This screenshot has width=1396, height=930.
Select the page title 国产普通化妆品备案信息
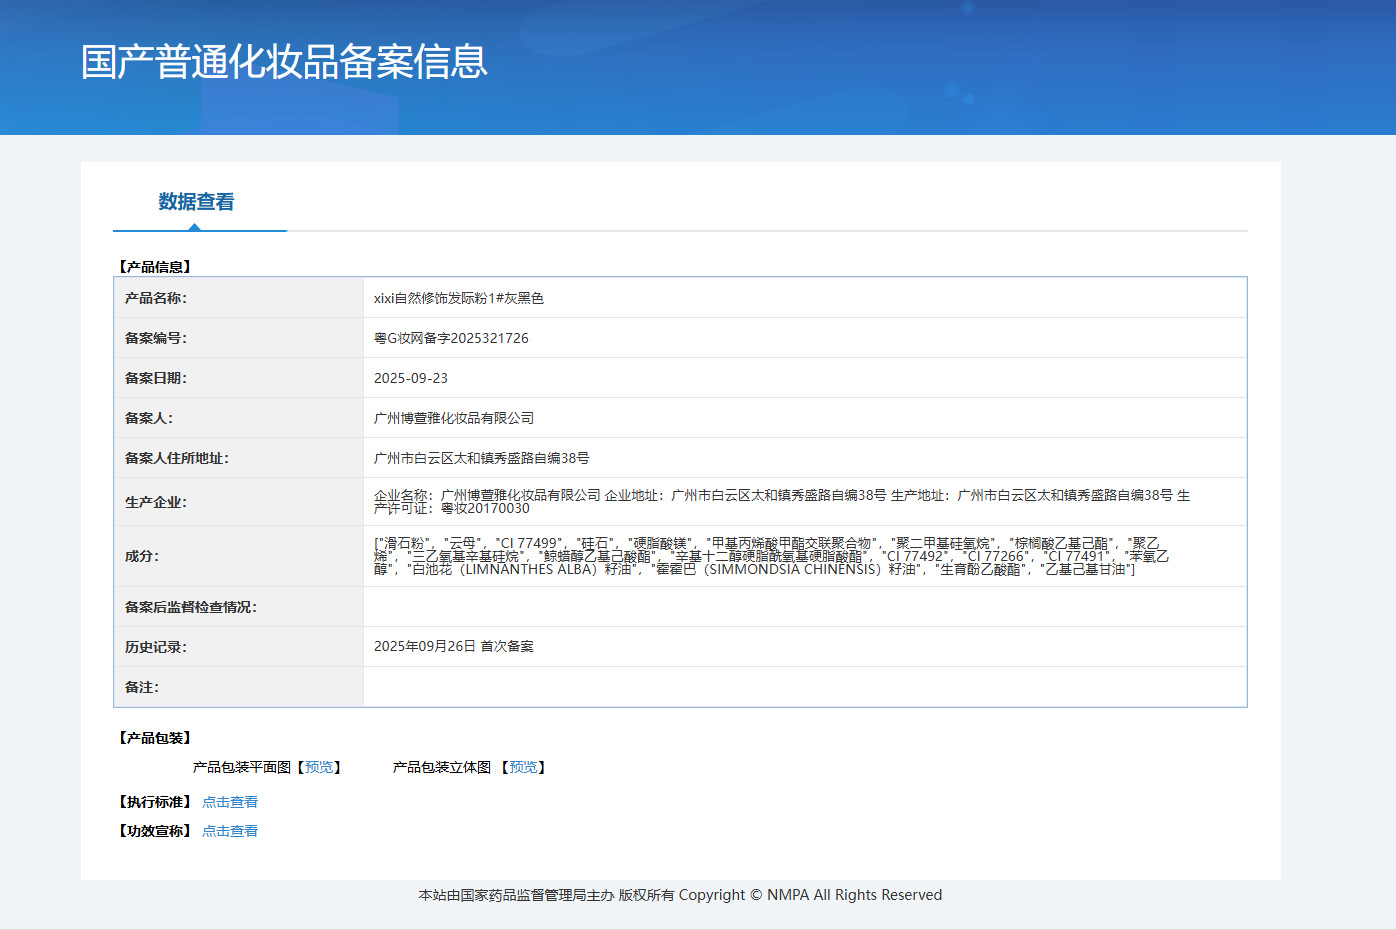(284, 61)
